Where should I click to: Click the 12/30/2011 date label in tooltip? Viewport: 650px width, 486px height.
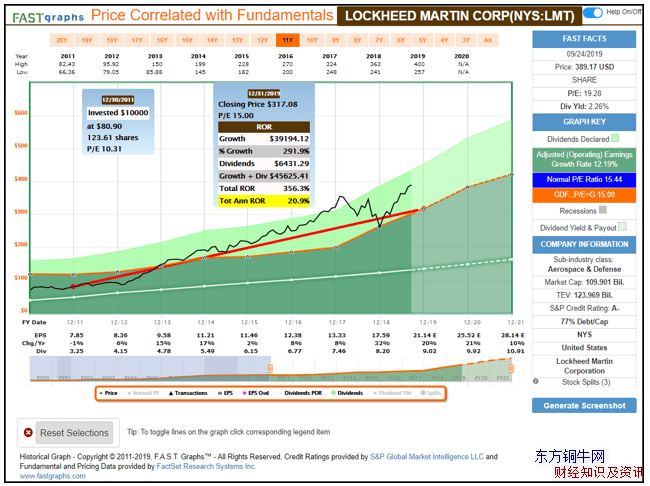pyautogui.click(x=118, y=100)
